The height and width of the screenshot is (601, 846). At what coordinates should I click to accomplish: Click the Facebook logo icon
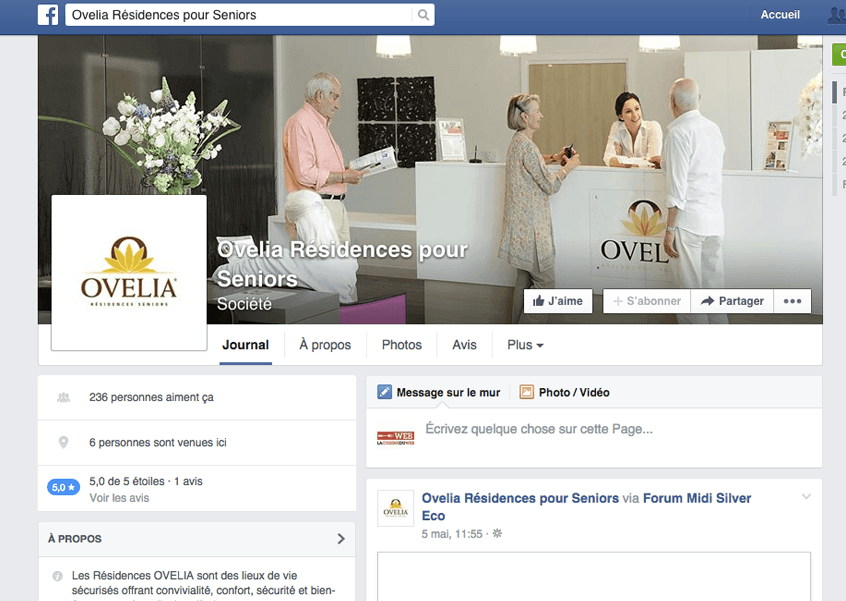pos(48,15)
